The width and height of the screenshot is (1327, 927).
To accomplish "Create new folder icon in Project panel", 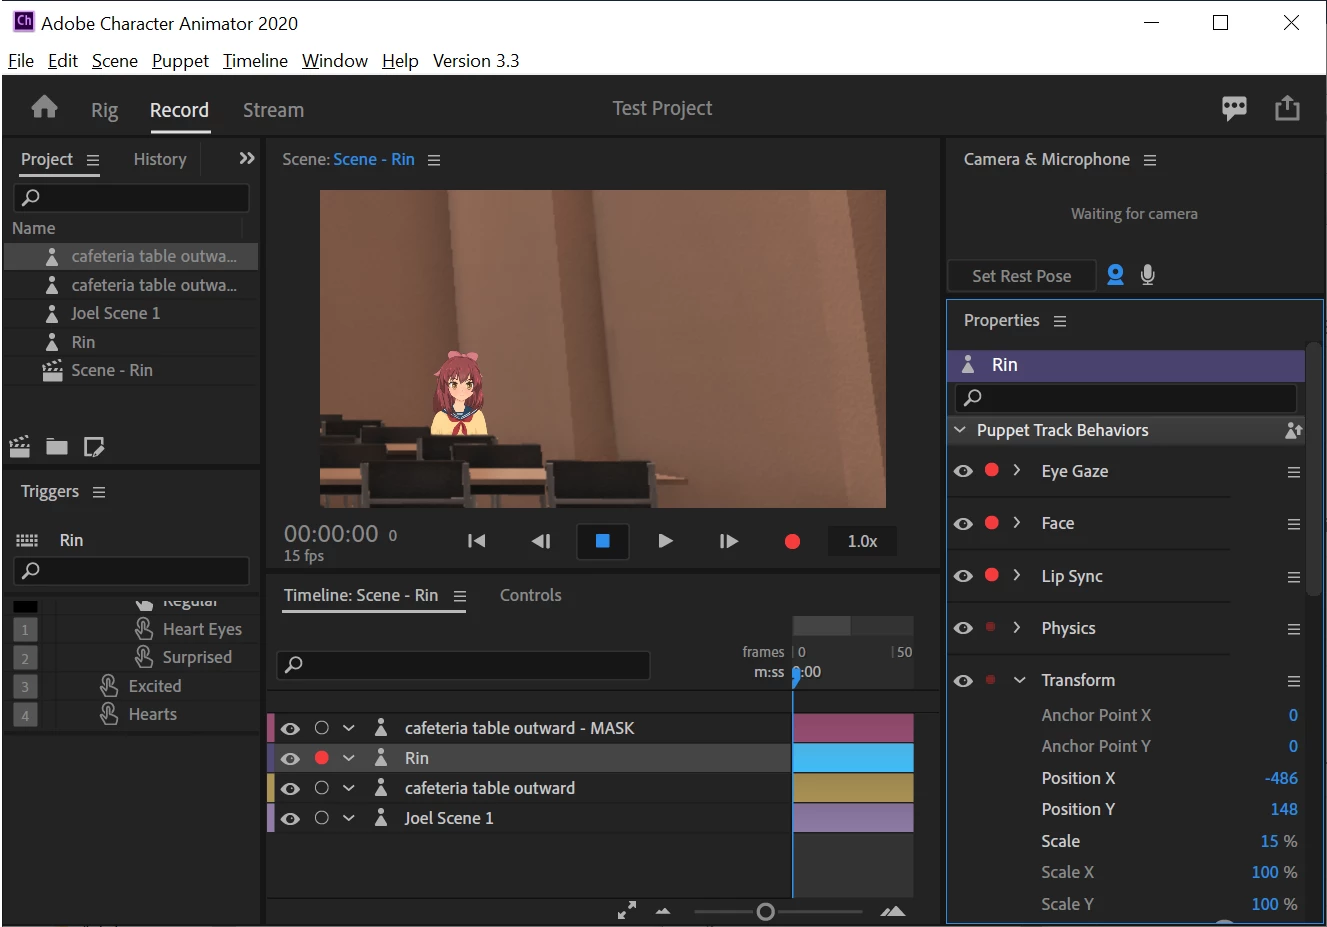I will pyautogui.click(x=57, y=446).
